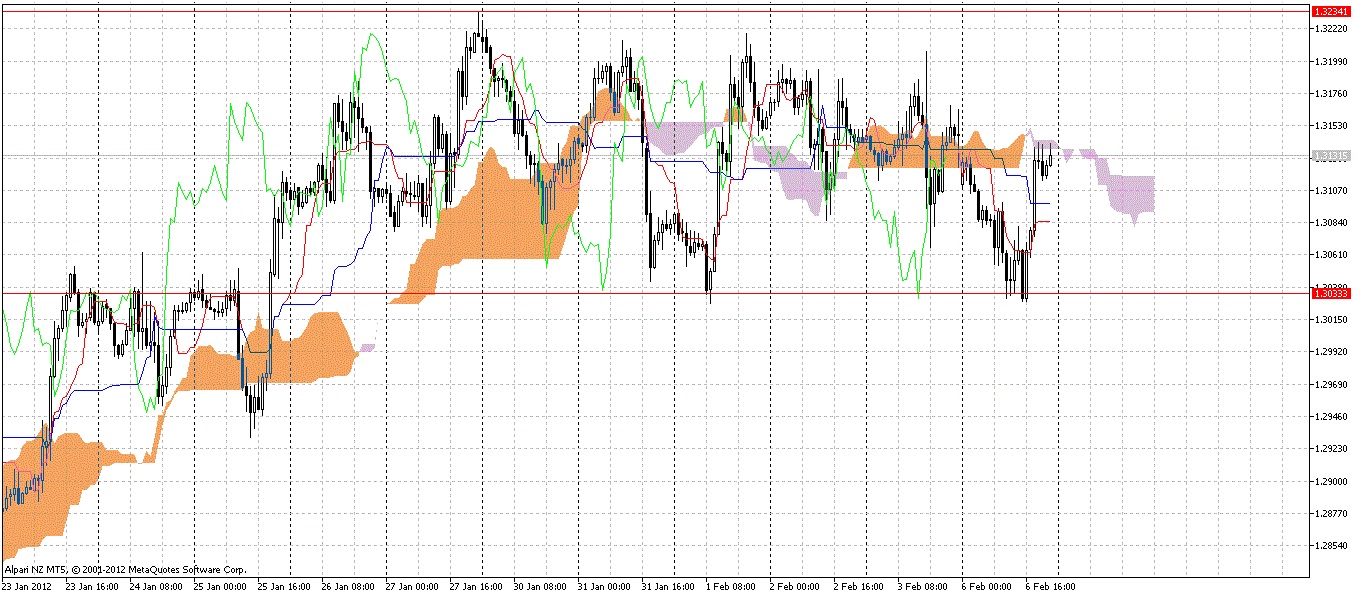Click the 1.31070 price scale label
Viewport: 1362px width, 598px height.
click(1331, 190)
